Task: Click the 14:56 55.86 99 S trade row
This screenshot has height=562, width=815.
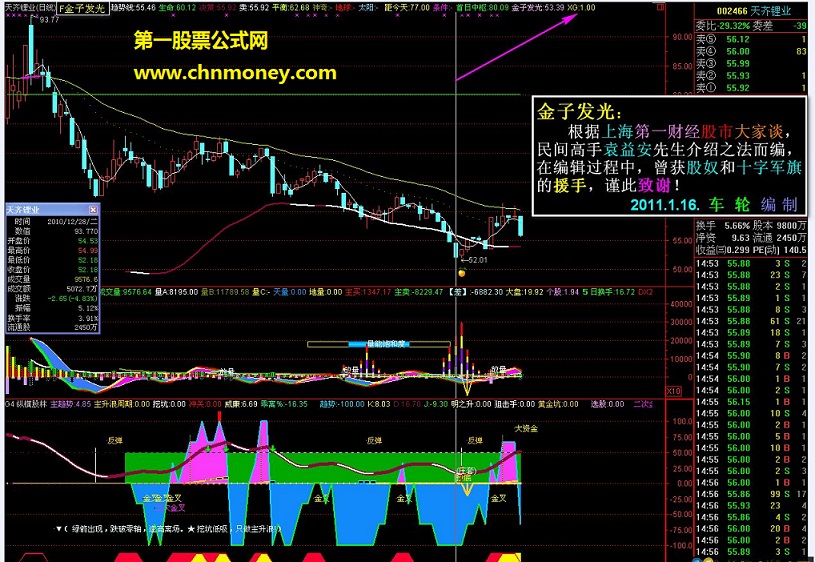Action: click(x=752, y=494)
